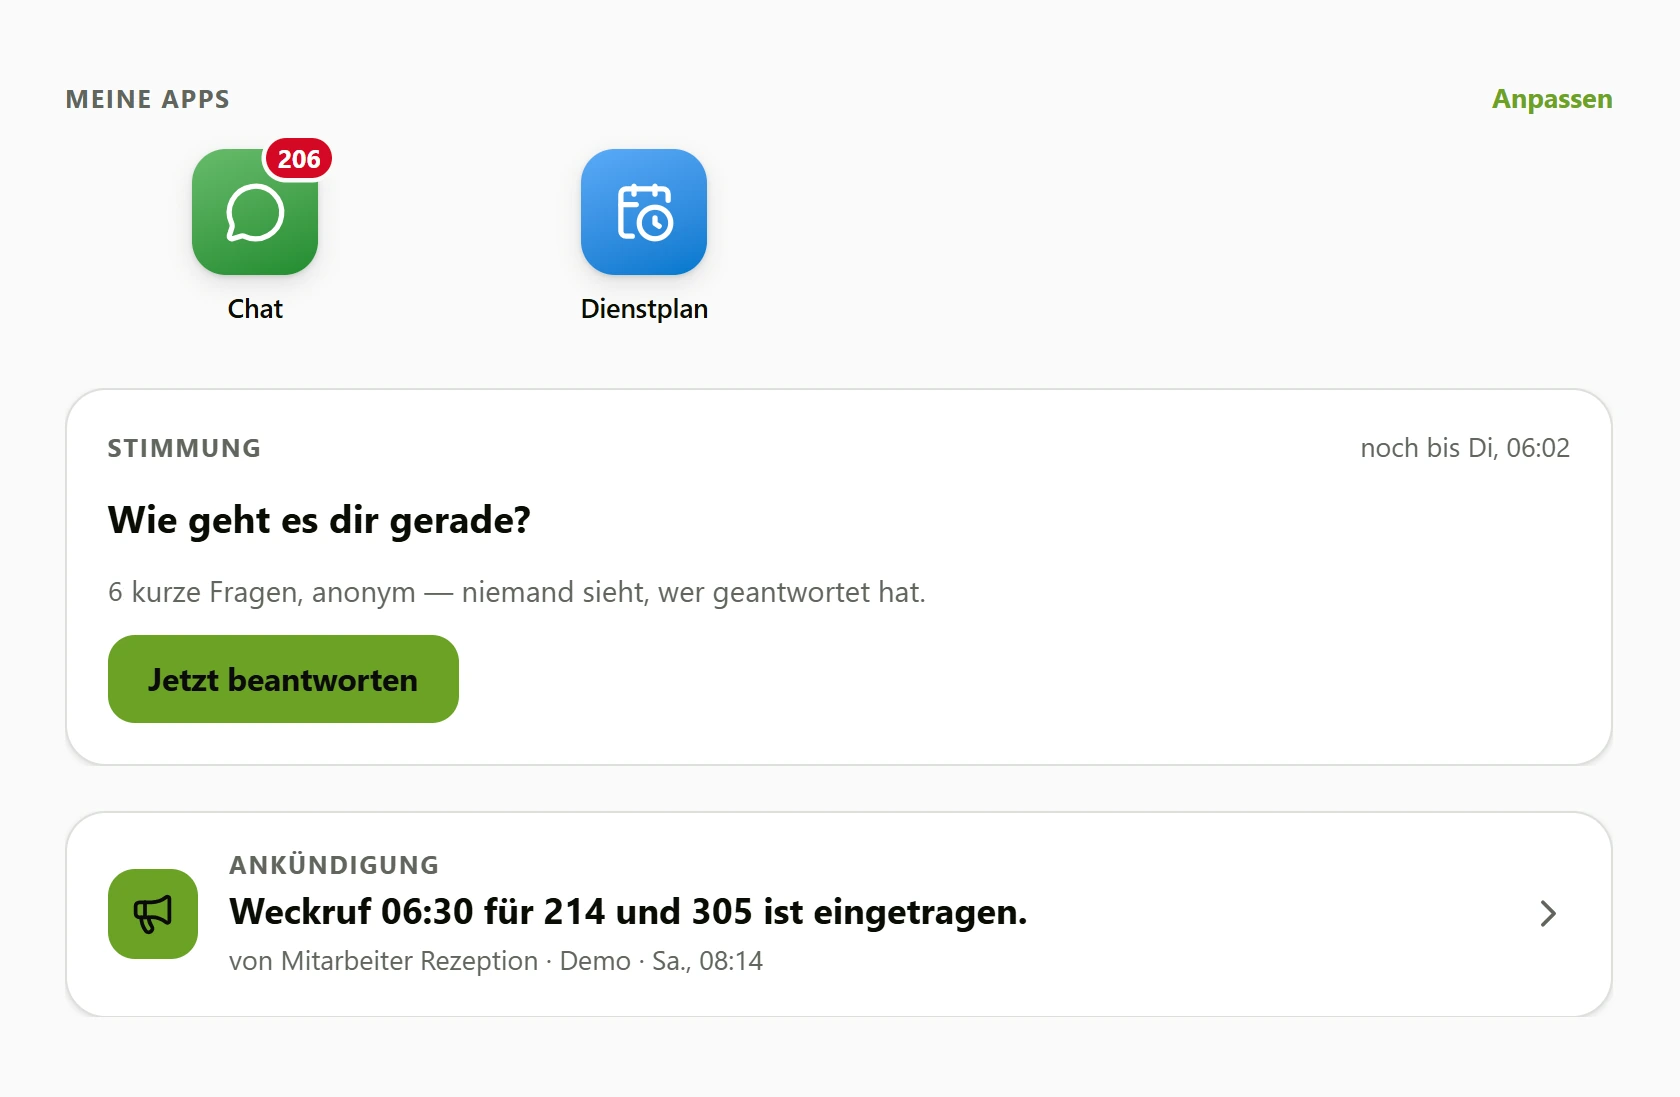Viewport: 1680px width, 1097px height.
Task: Click the '6 kurze Fragen, anonym' description
Action: 516,592
